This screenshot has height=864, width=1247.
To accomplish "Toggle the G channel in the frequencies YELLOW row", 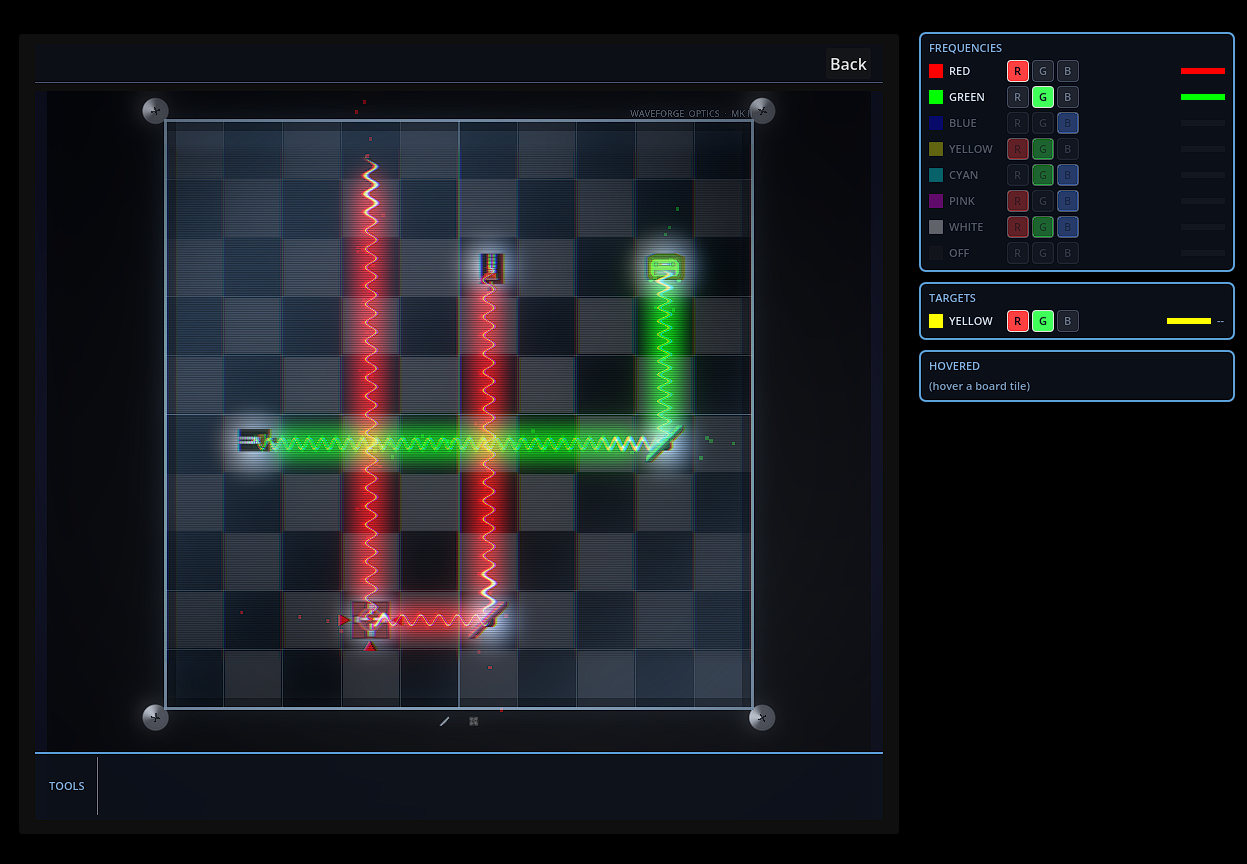I will 1043,149.
